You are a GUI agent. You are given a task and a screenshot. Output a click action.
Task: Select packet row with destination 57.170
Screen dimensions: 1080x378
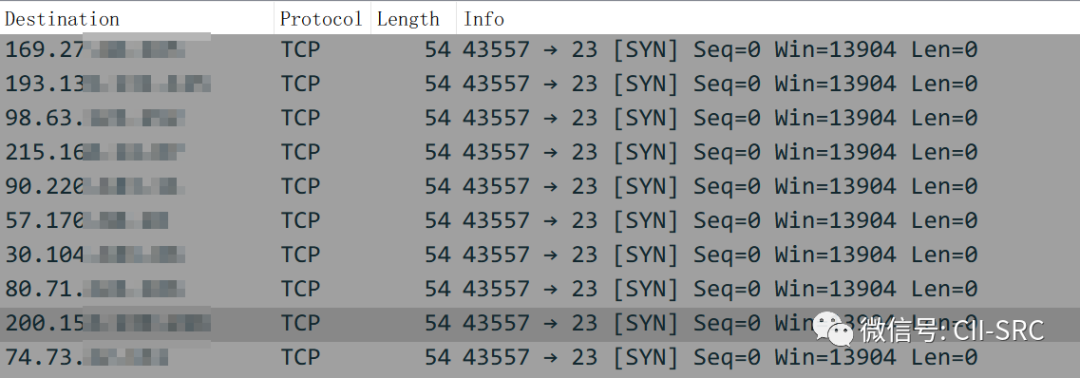(x=540, y=221)
